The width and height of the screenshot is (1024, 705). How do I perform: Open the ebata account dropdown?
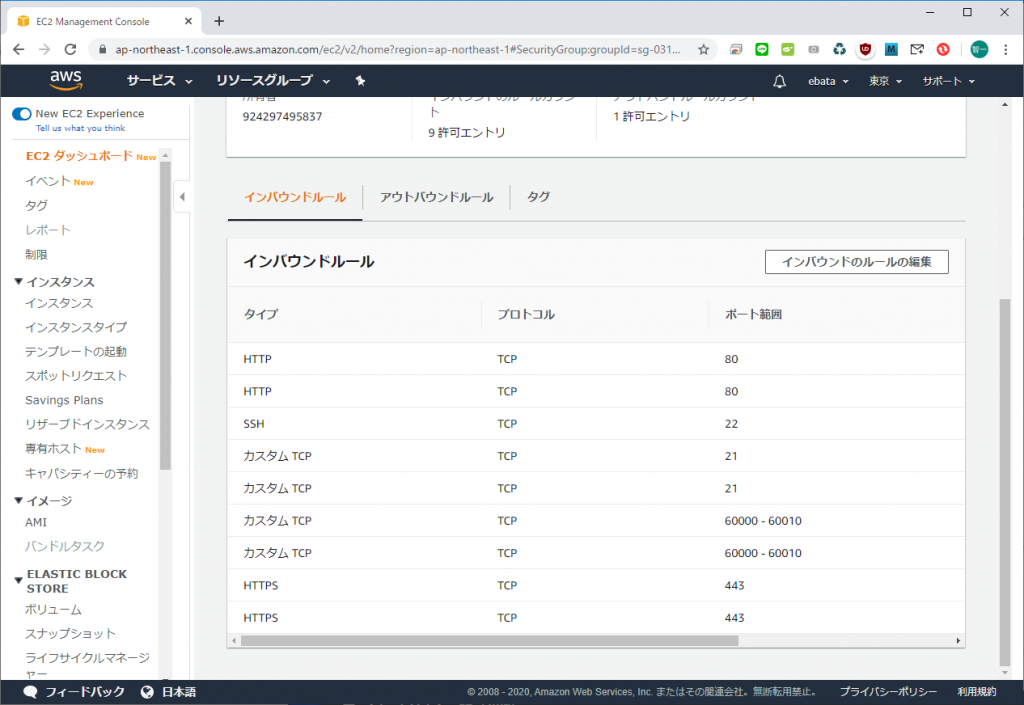coord(828,81)
